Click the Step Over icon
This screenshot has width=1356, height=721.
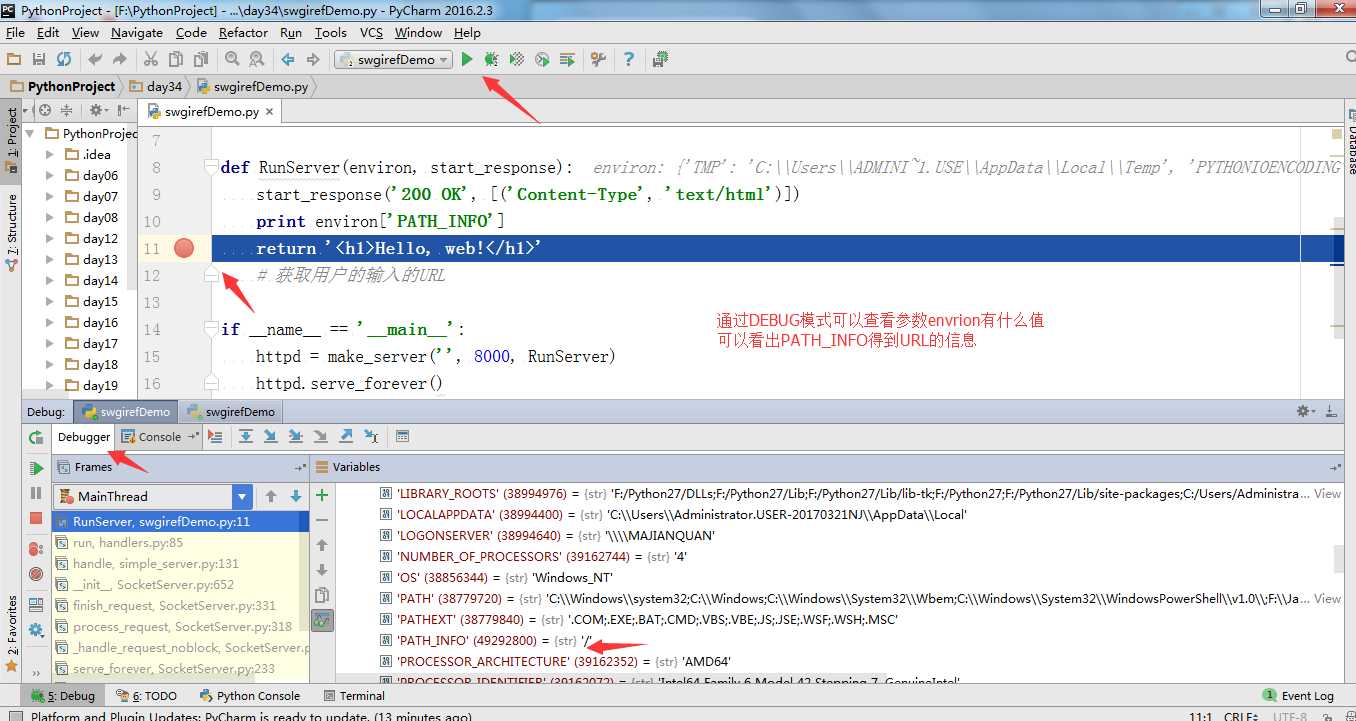pyautogui.click(x=246, y=436)
